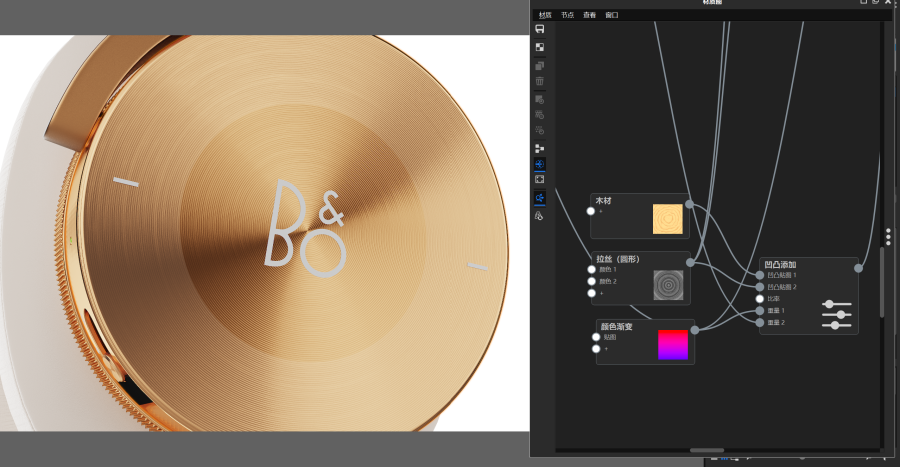The height and width of the screenshot is (467, 900).
Task: Click the 凹凸贴图 2 input socket
Action: [760, 287]
